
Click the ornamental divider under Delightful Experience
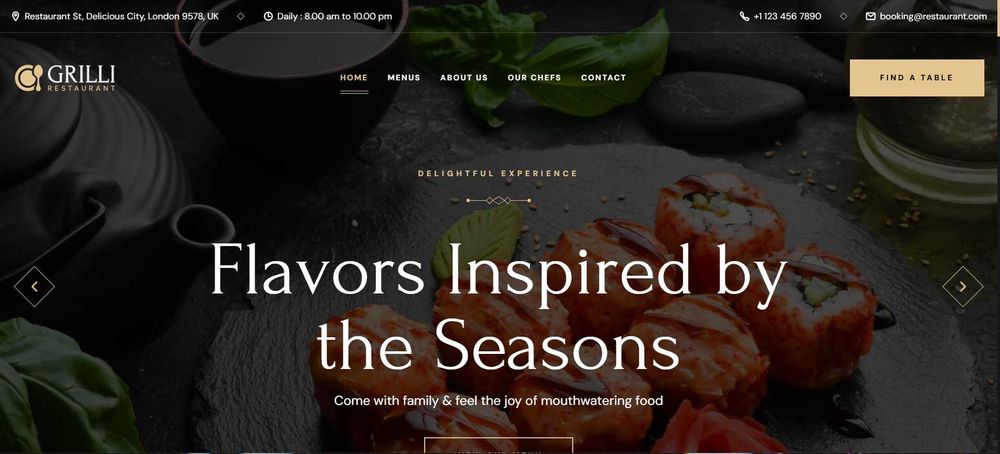click(498, 200)
